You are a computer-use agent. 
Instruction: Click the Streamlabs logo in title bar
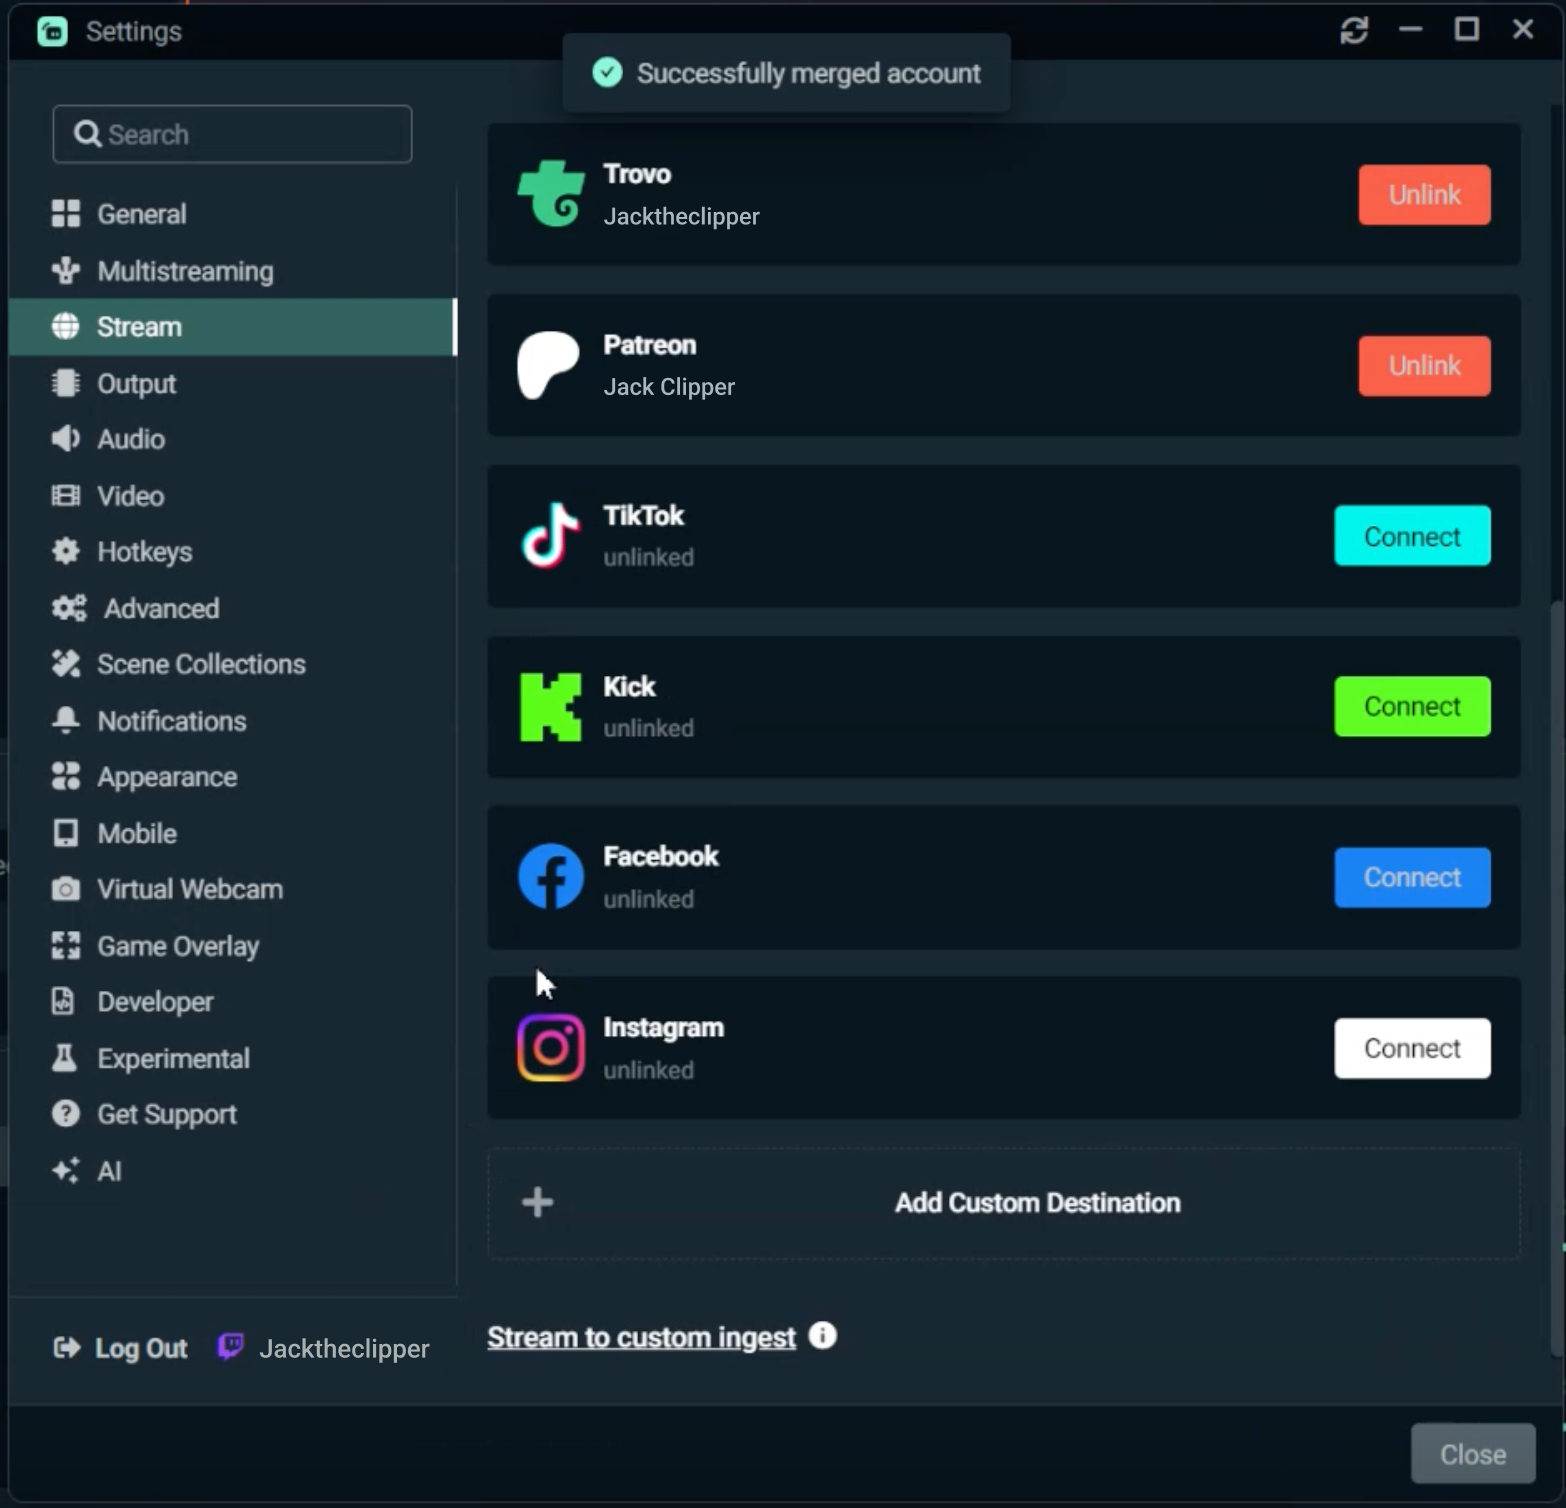click(52, 32)
